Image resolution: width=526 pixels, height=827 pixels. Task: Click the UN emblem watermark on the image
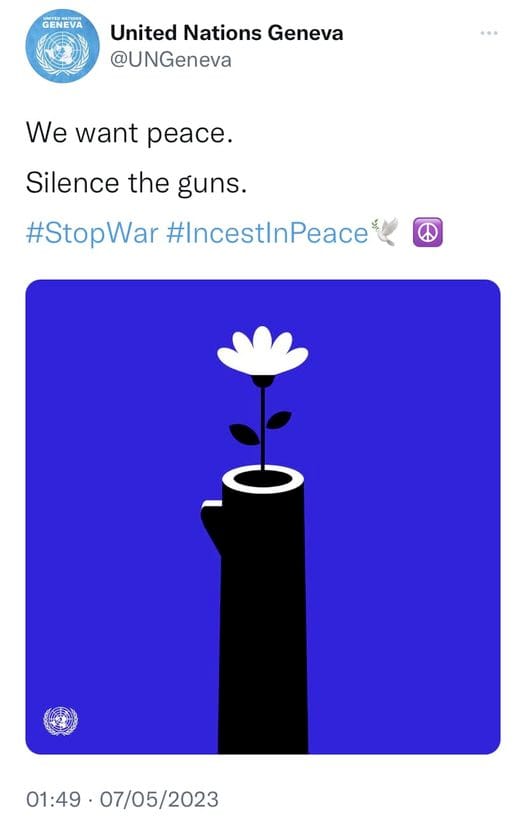click(61, 721)
